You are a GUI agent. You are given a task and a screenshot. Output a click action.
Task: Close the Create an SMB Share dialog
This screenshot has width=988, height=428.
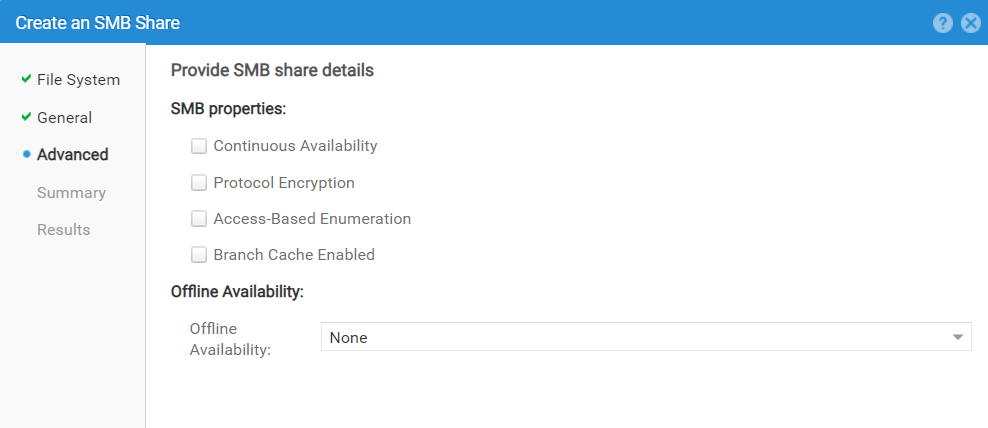(x=970, y=23)
